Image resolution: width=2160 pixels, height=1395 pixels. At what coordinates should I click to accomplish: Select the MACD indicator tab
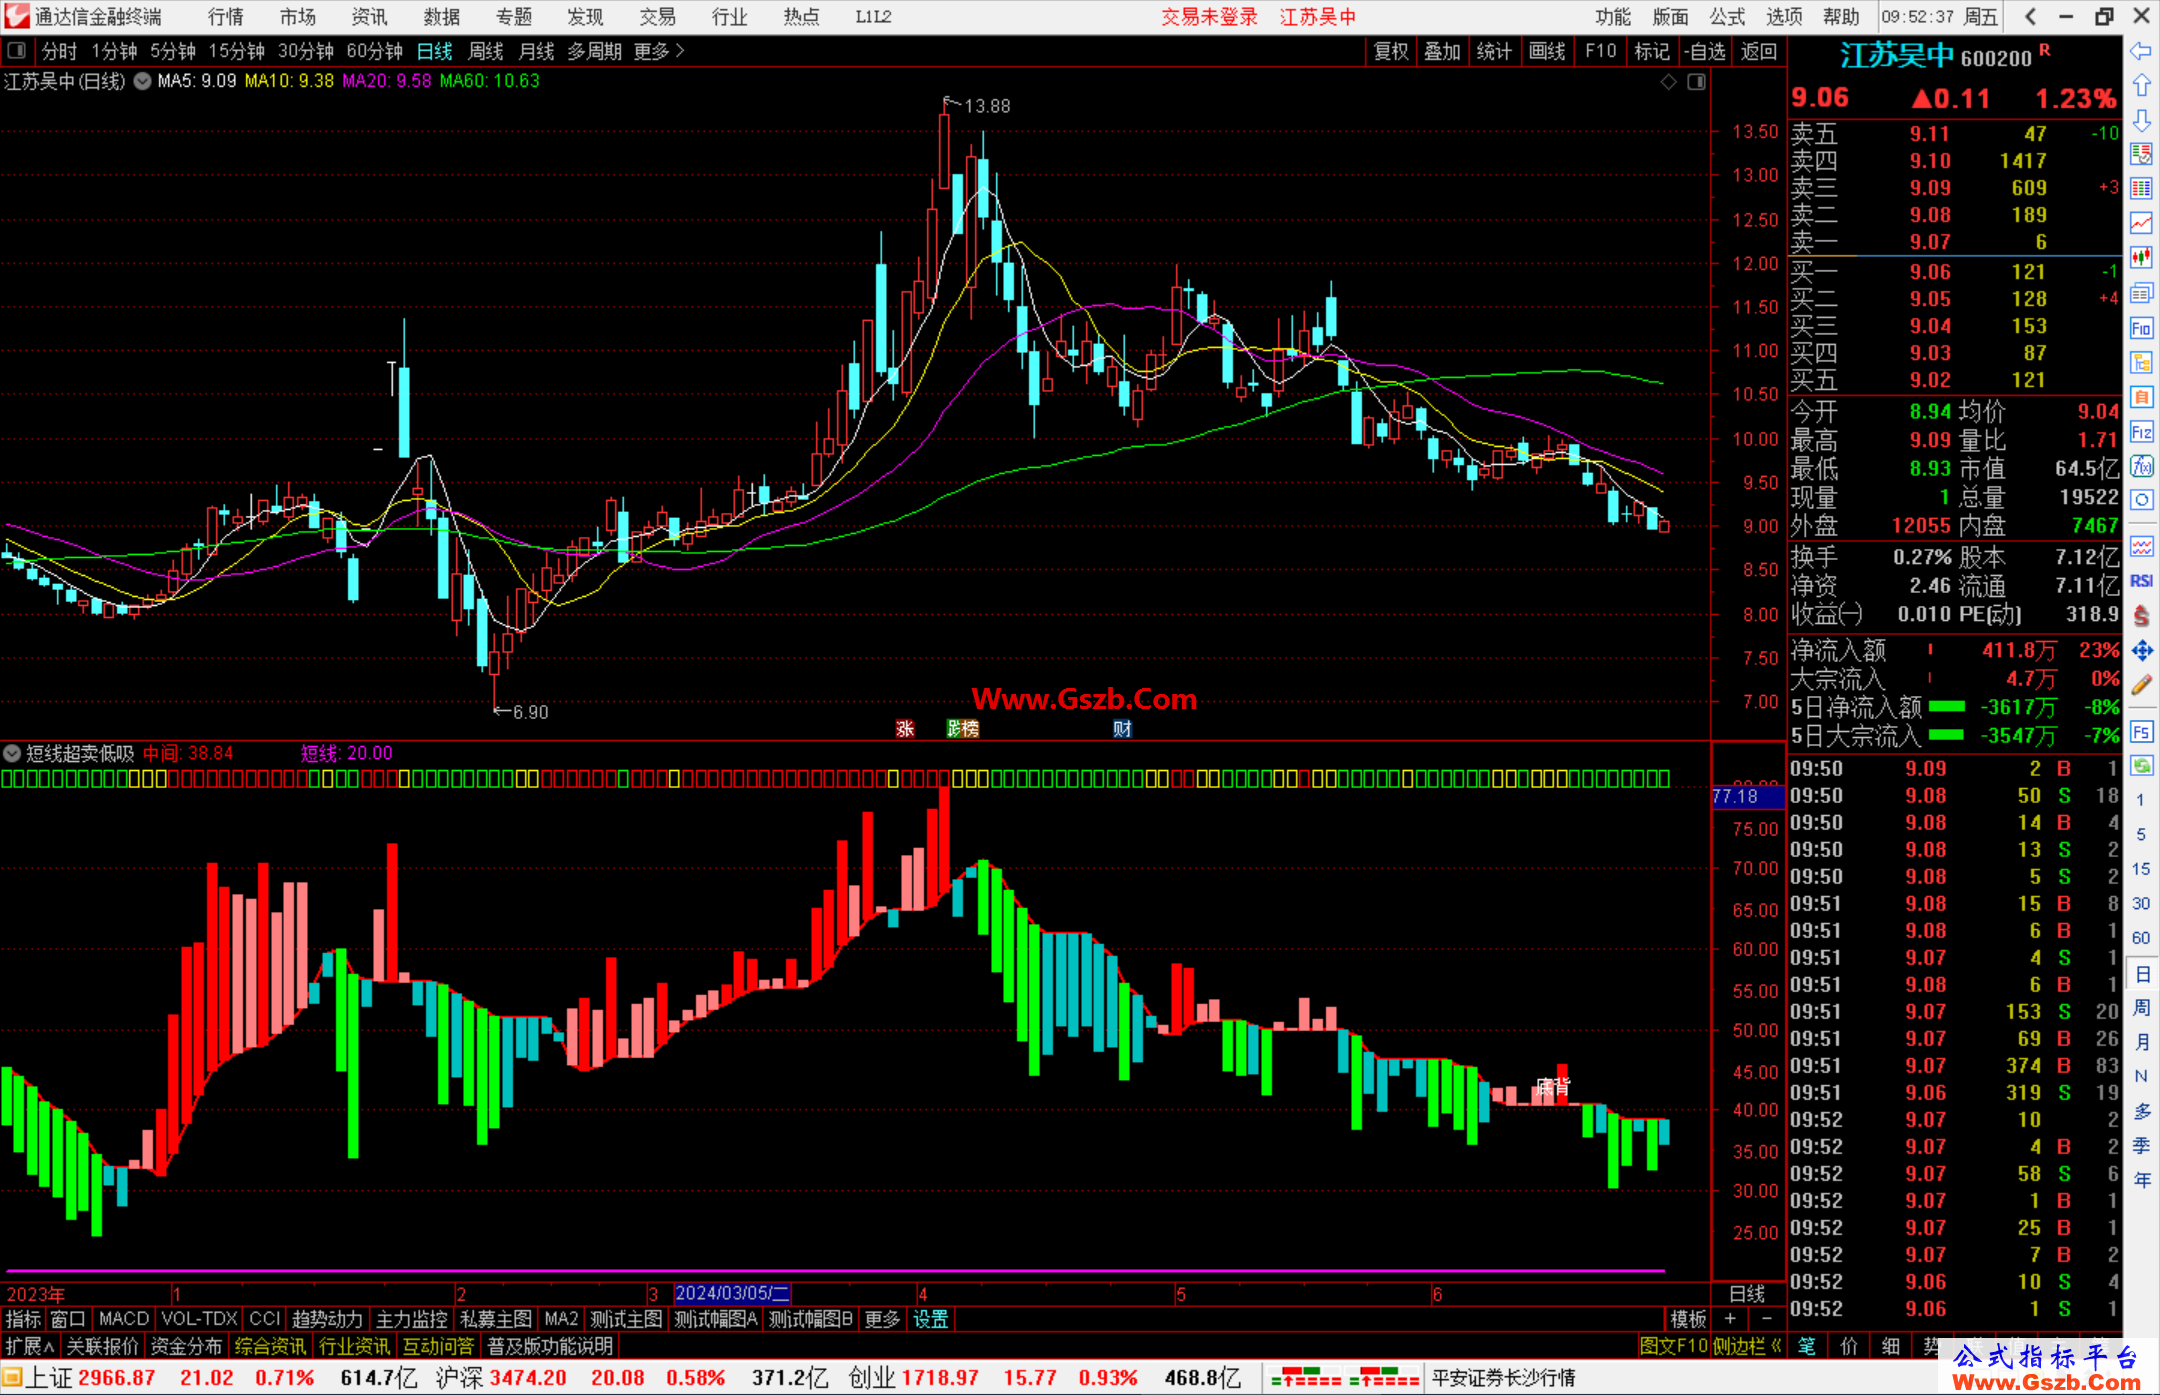pyautogui.click(x=124, y=1319)
